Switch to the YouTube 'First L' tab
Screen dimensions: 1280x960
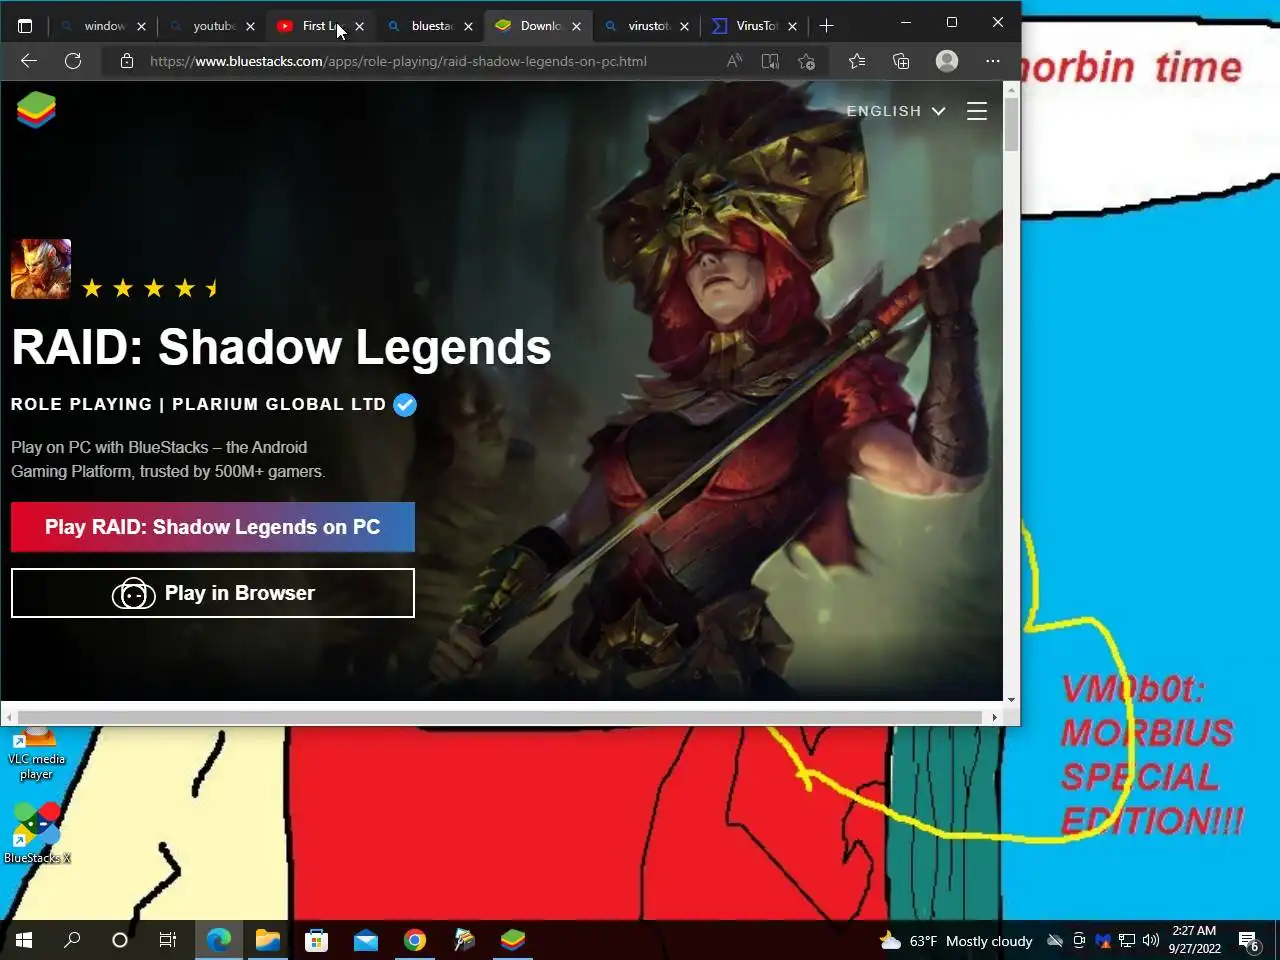pos(322,26)
